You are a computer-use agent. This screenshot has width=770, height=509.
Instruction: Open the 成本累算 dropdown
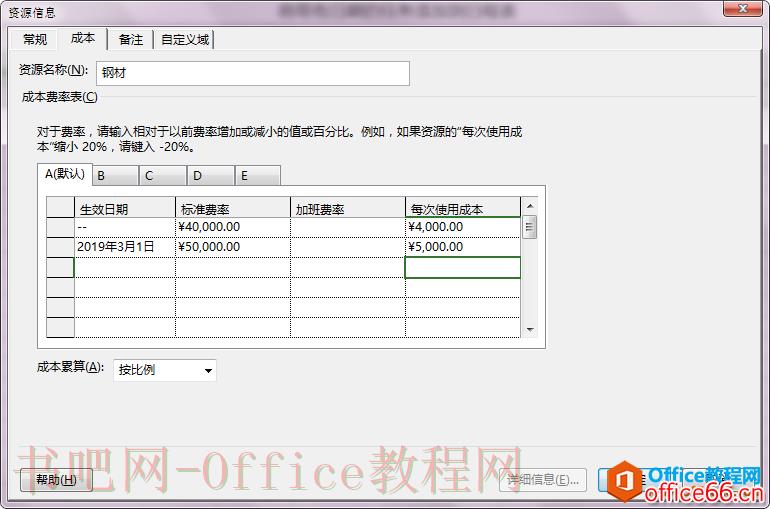(165, 370)
